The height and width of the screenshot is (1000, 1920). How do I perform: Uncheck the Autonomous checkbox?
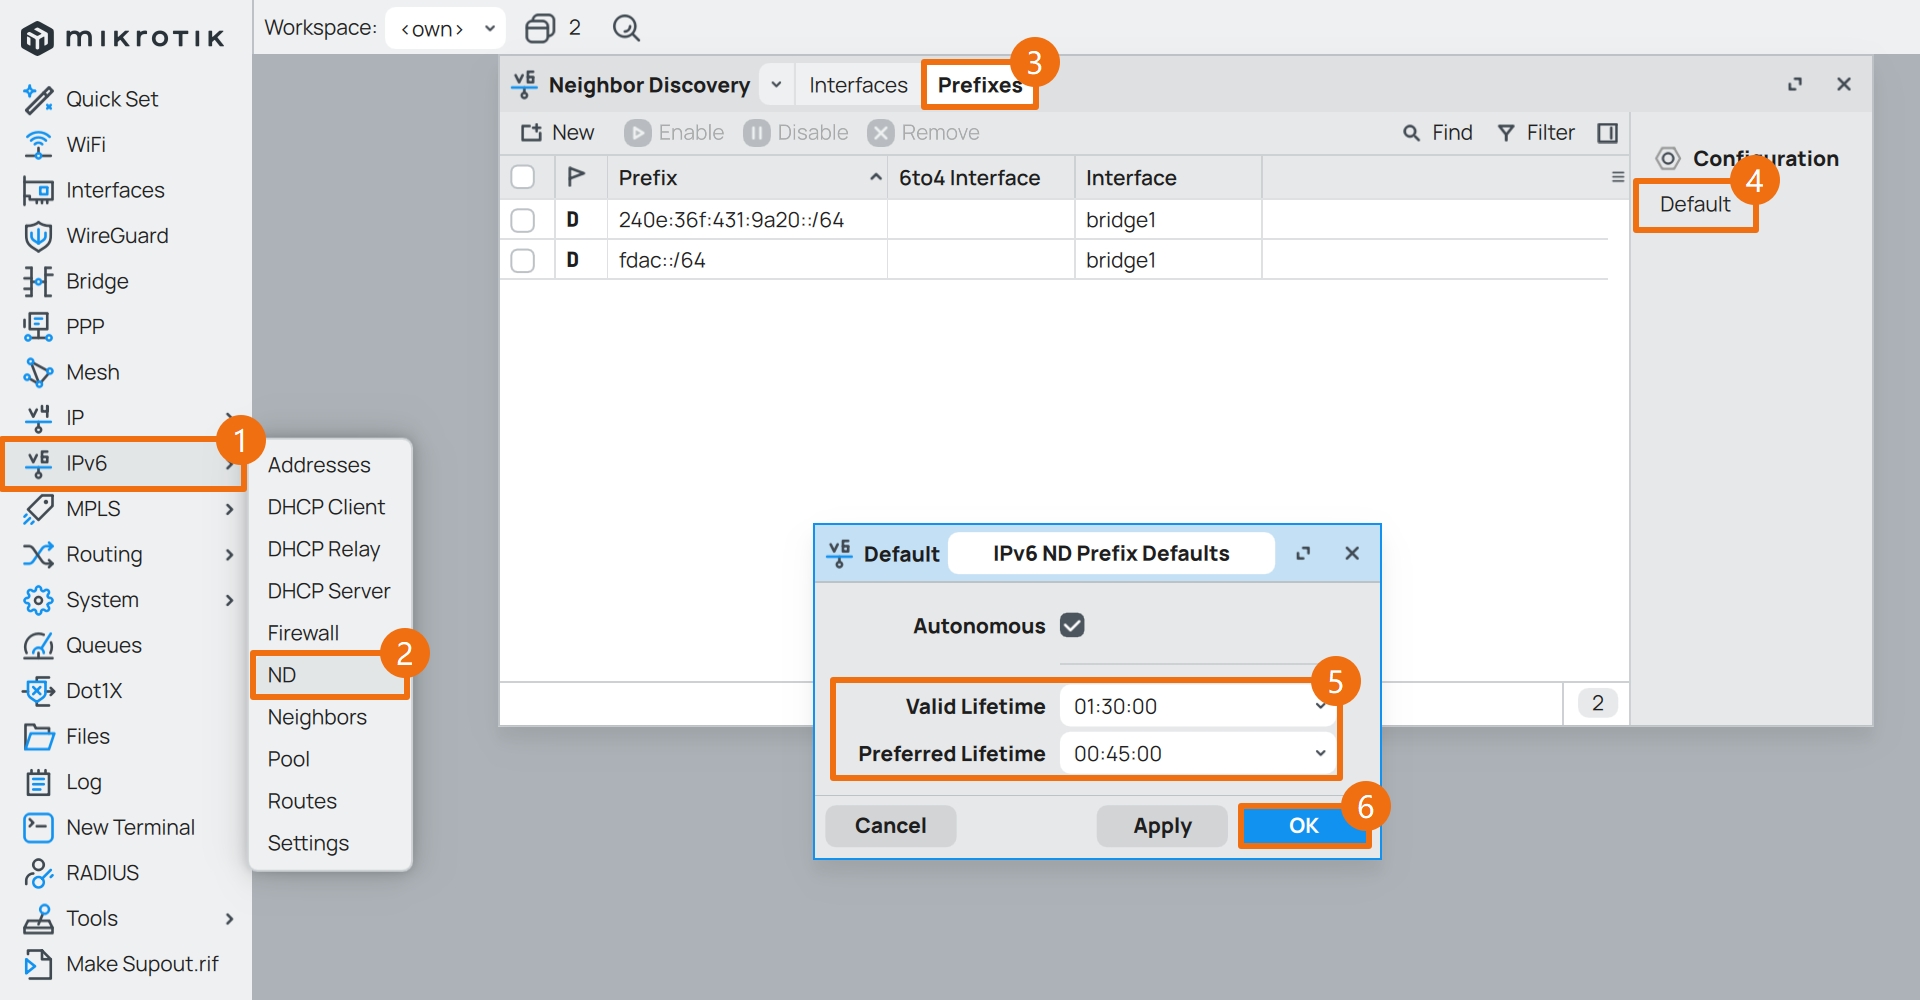[1072, 626]
